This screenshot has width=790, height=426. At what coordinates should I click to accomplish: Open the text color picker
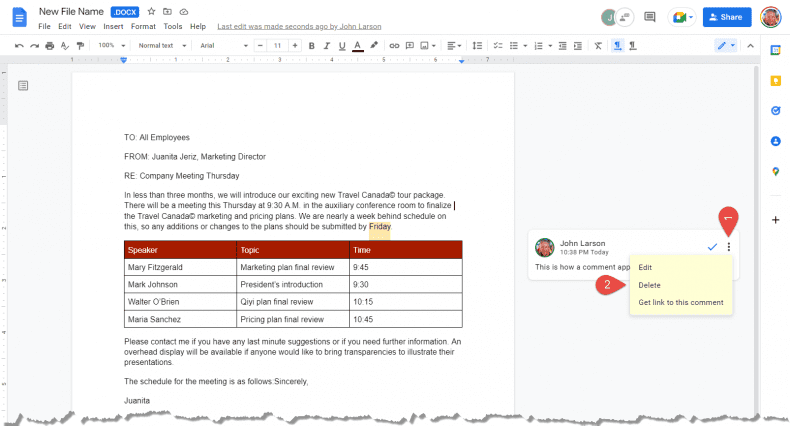(357, 45)
